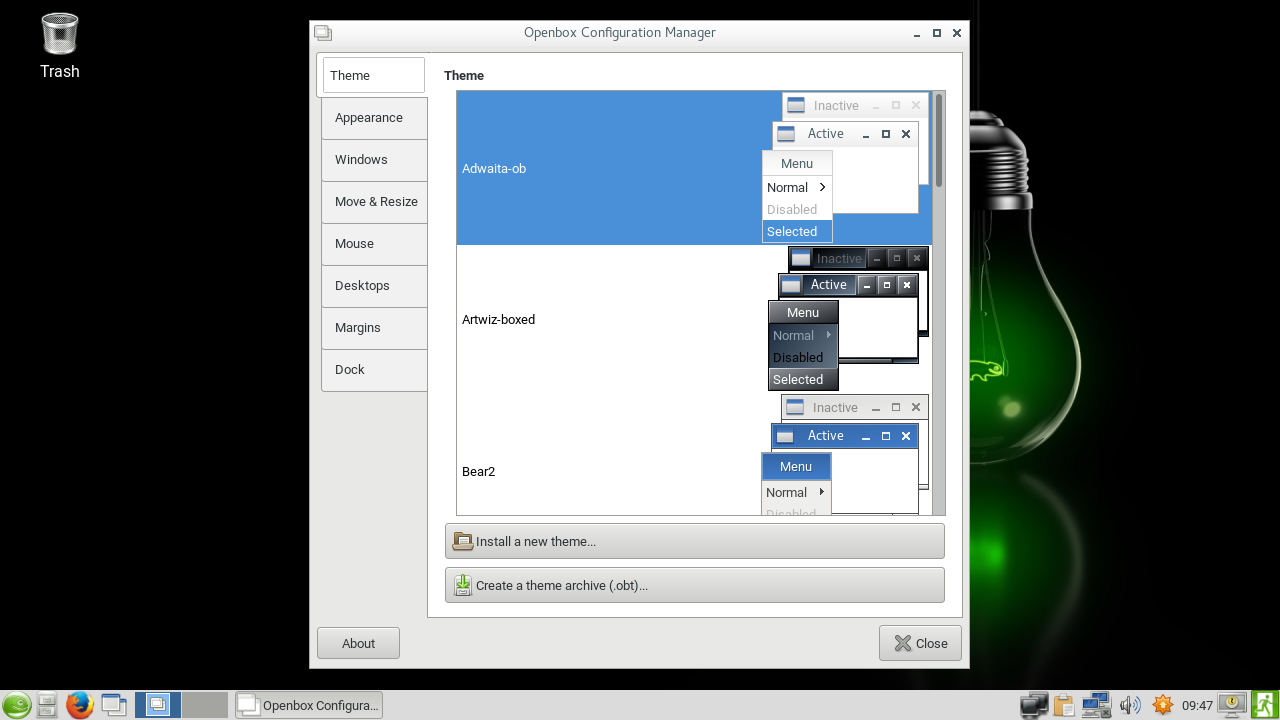The height and width of the screenshot is (720, 1280).
Task: Switch to the second virtual desktop in the pager
Action: pyautogui.click(x=205, y=705)
